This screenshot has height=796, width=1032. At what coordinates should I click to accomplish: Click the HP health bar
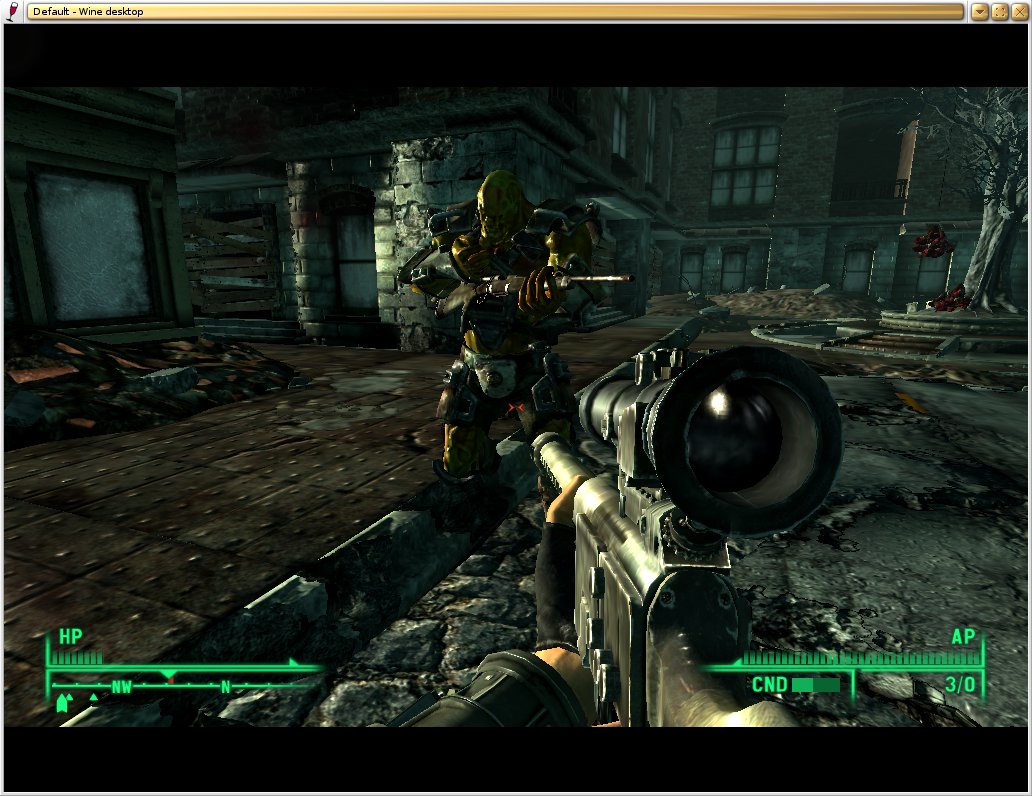[x=77, y=658]
